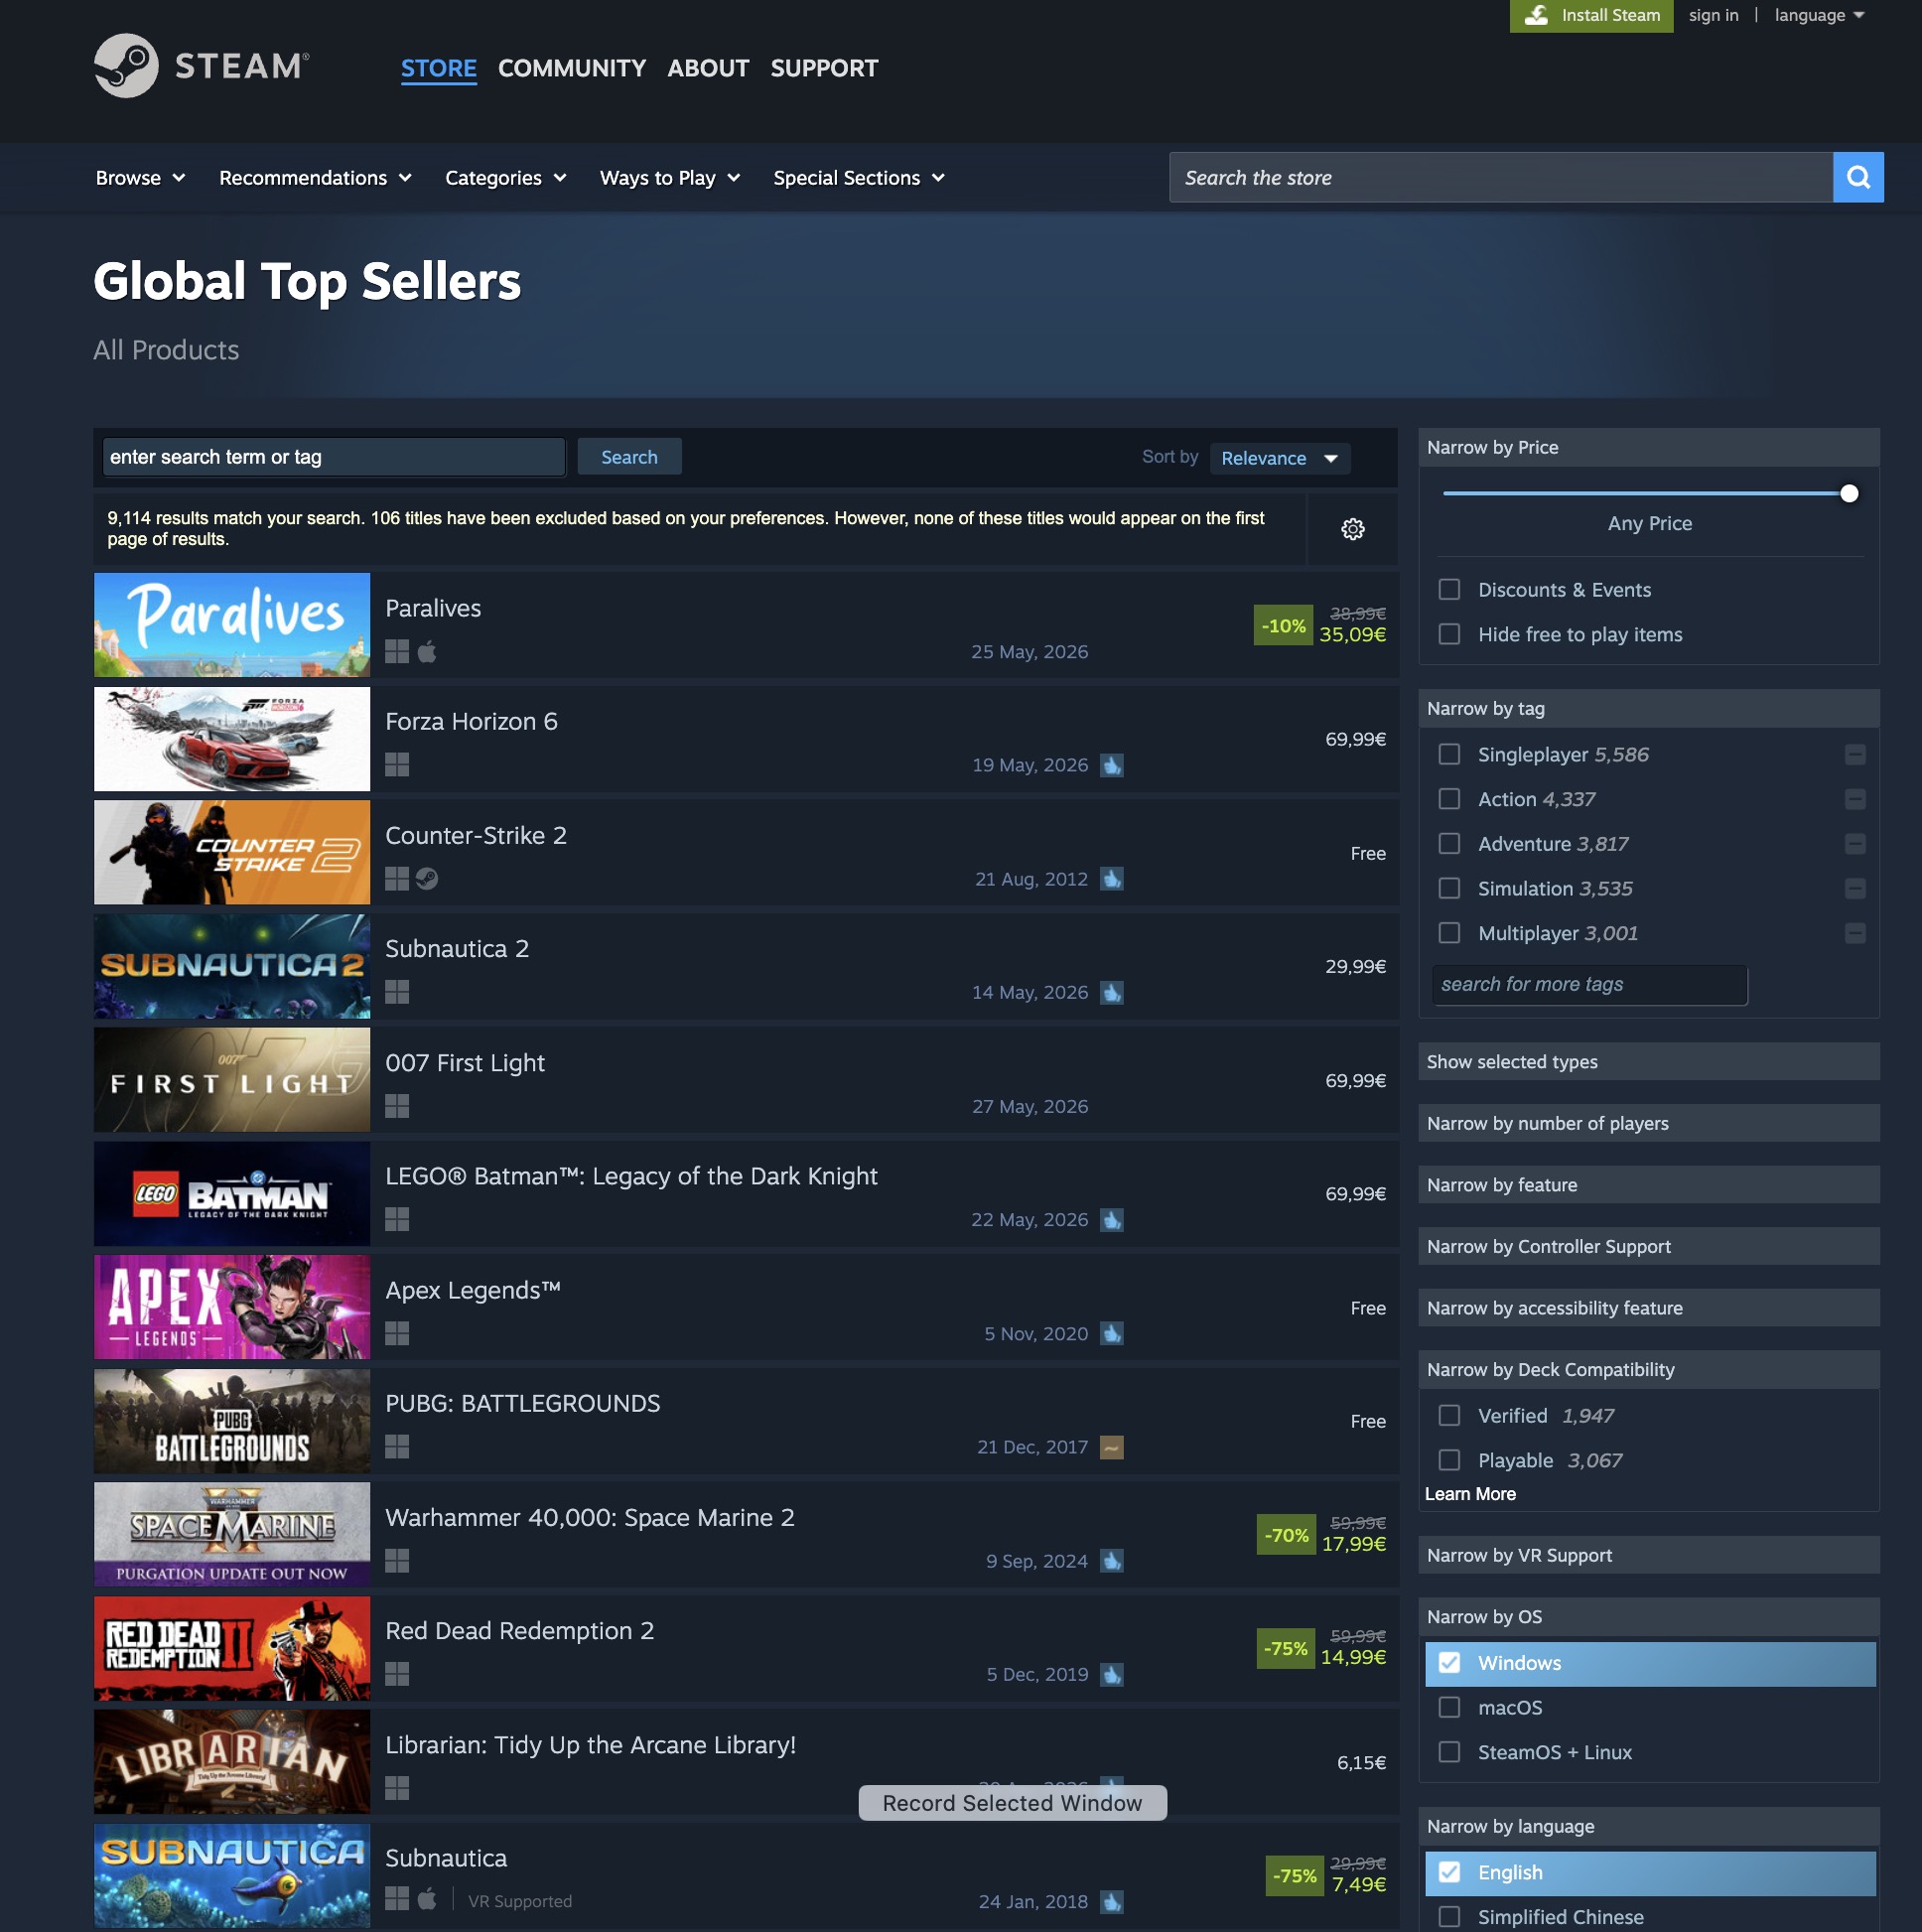Click the Search the store field
This screenshot has width=1922, height=1932.
point(1501,178)
